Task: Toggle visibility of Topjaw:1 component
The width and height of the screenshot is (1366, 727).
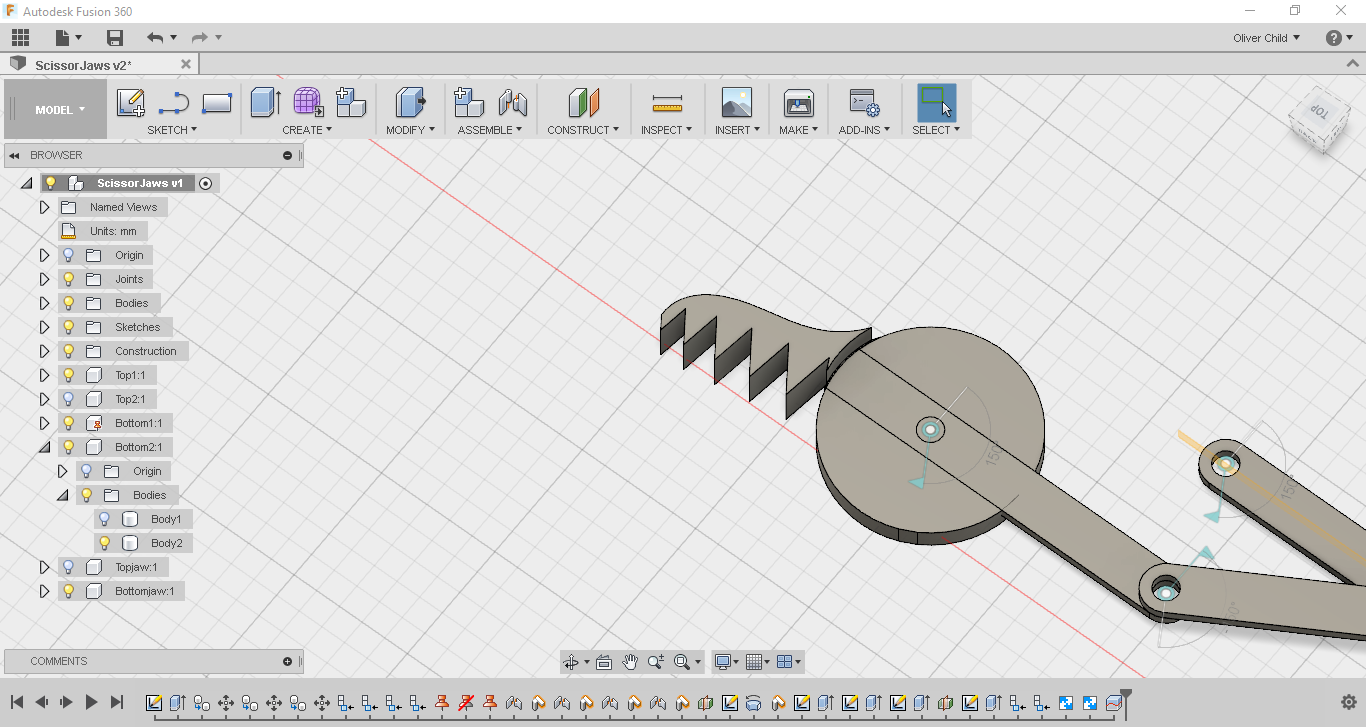Action: (x=68, y=567)
